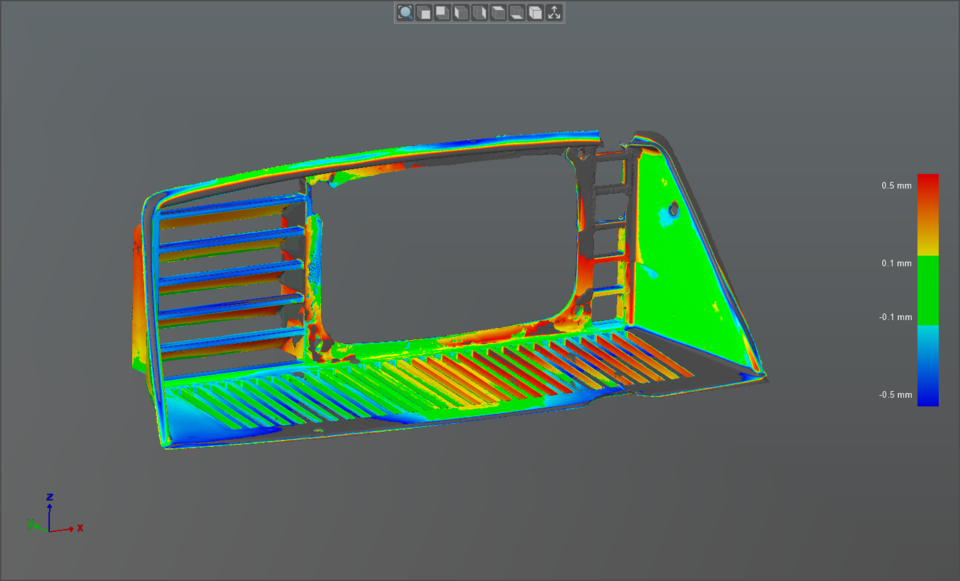Click the -0.5 mm legend label
The image size is (960, 581).
895,394
